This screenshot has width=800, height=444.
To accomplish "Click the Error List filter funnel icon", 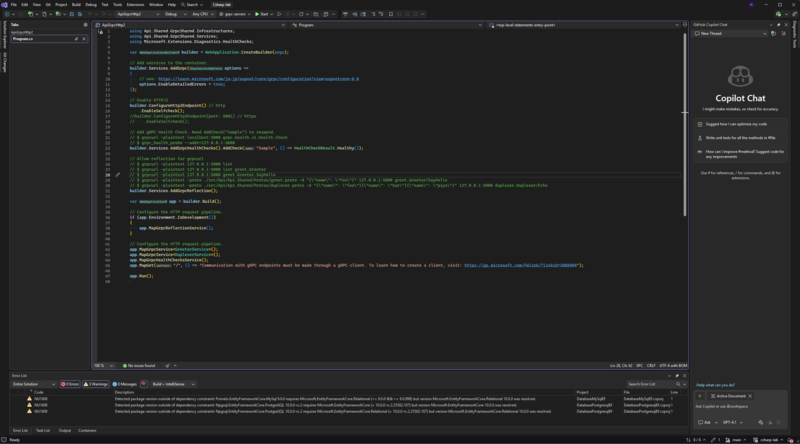I will (144, 384).
